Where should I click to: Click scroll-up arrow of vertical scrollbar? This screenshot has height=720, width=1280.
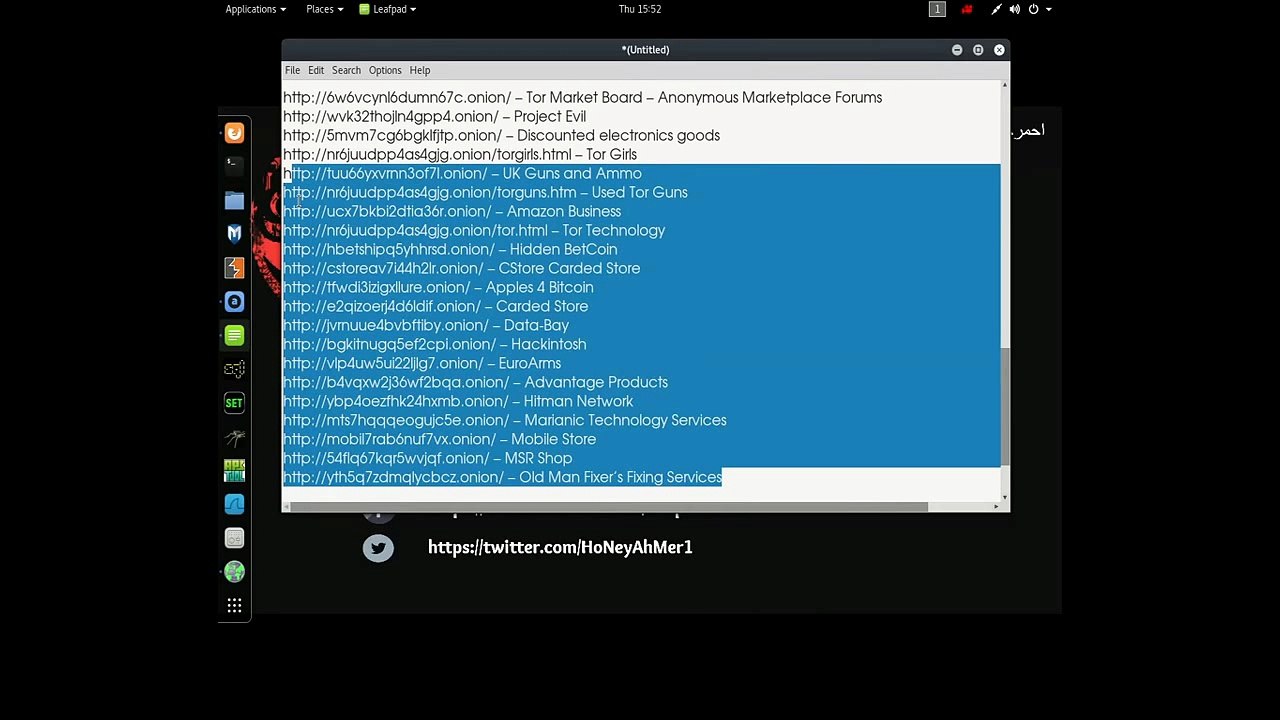coord(1005,85)
